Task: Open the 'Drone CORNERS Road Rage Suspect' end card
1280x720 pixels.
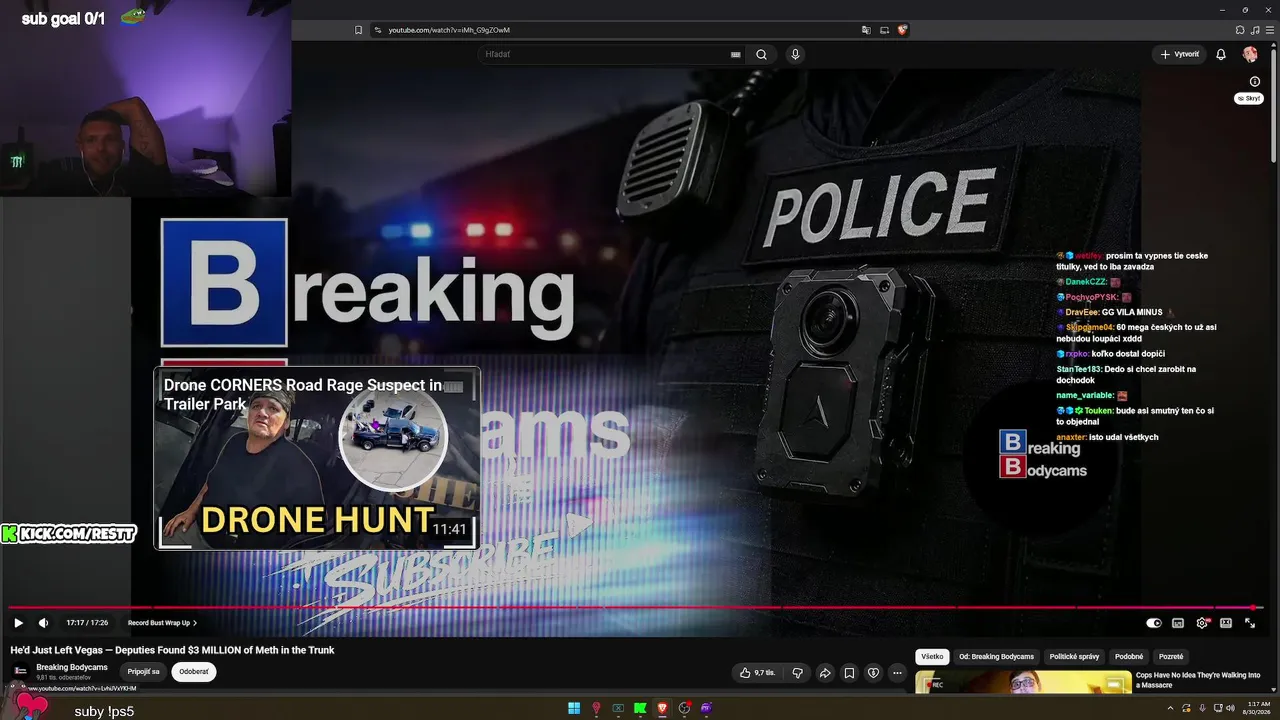Action: point(317,458)
